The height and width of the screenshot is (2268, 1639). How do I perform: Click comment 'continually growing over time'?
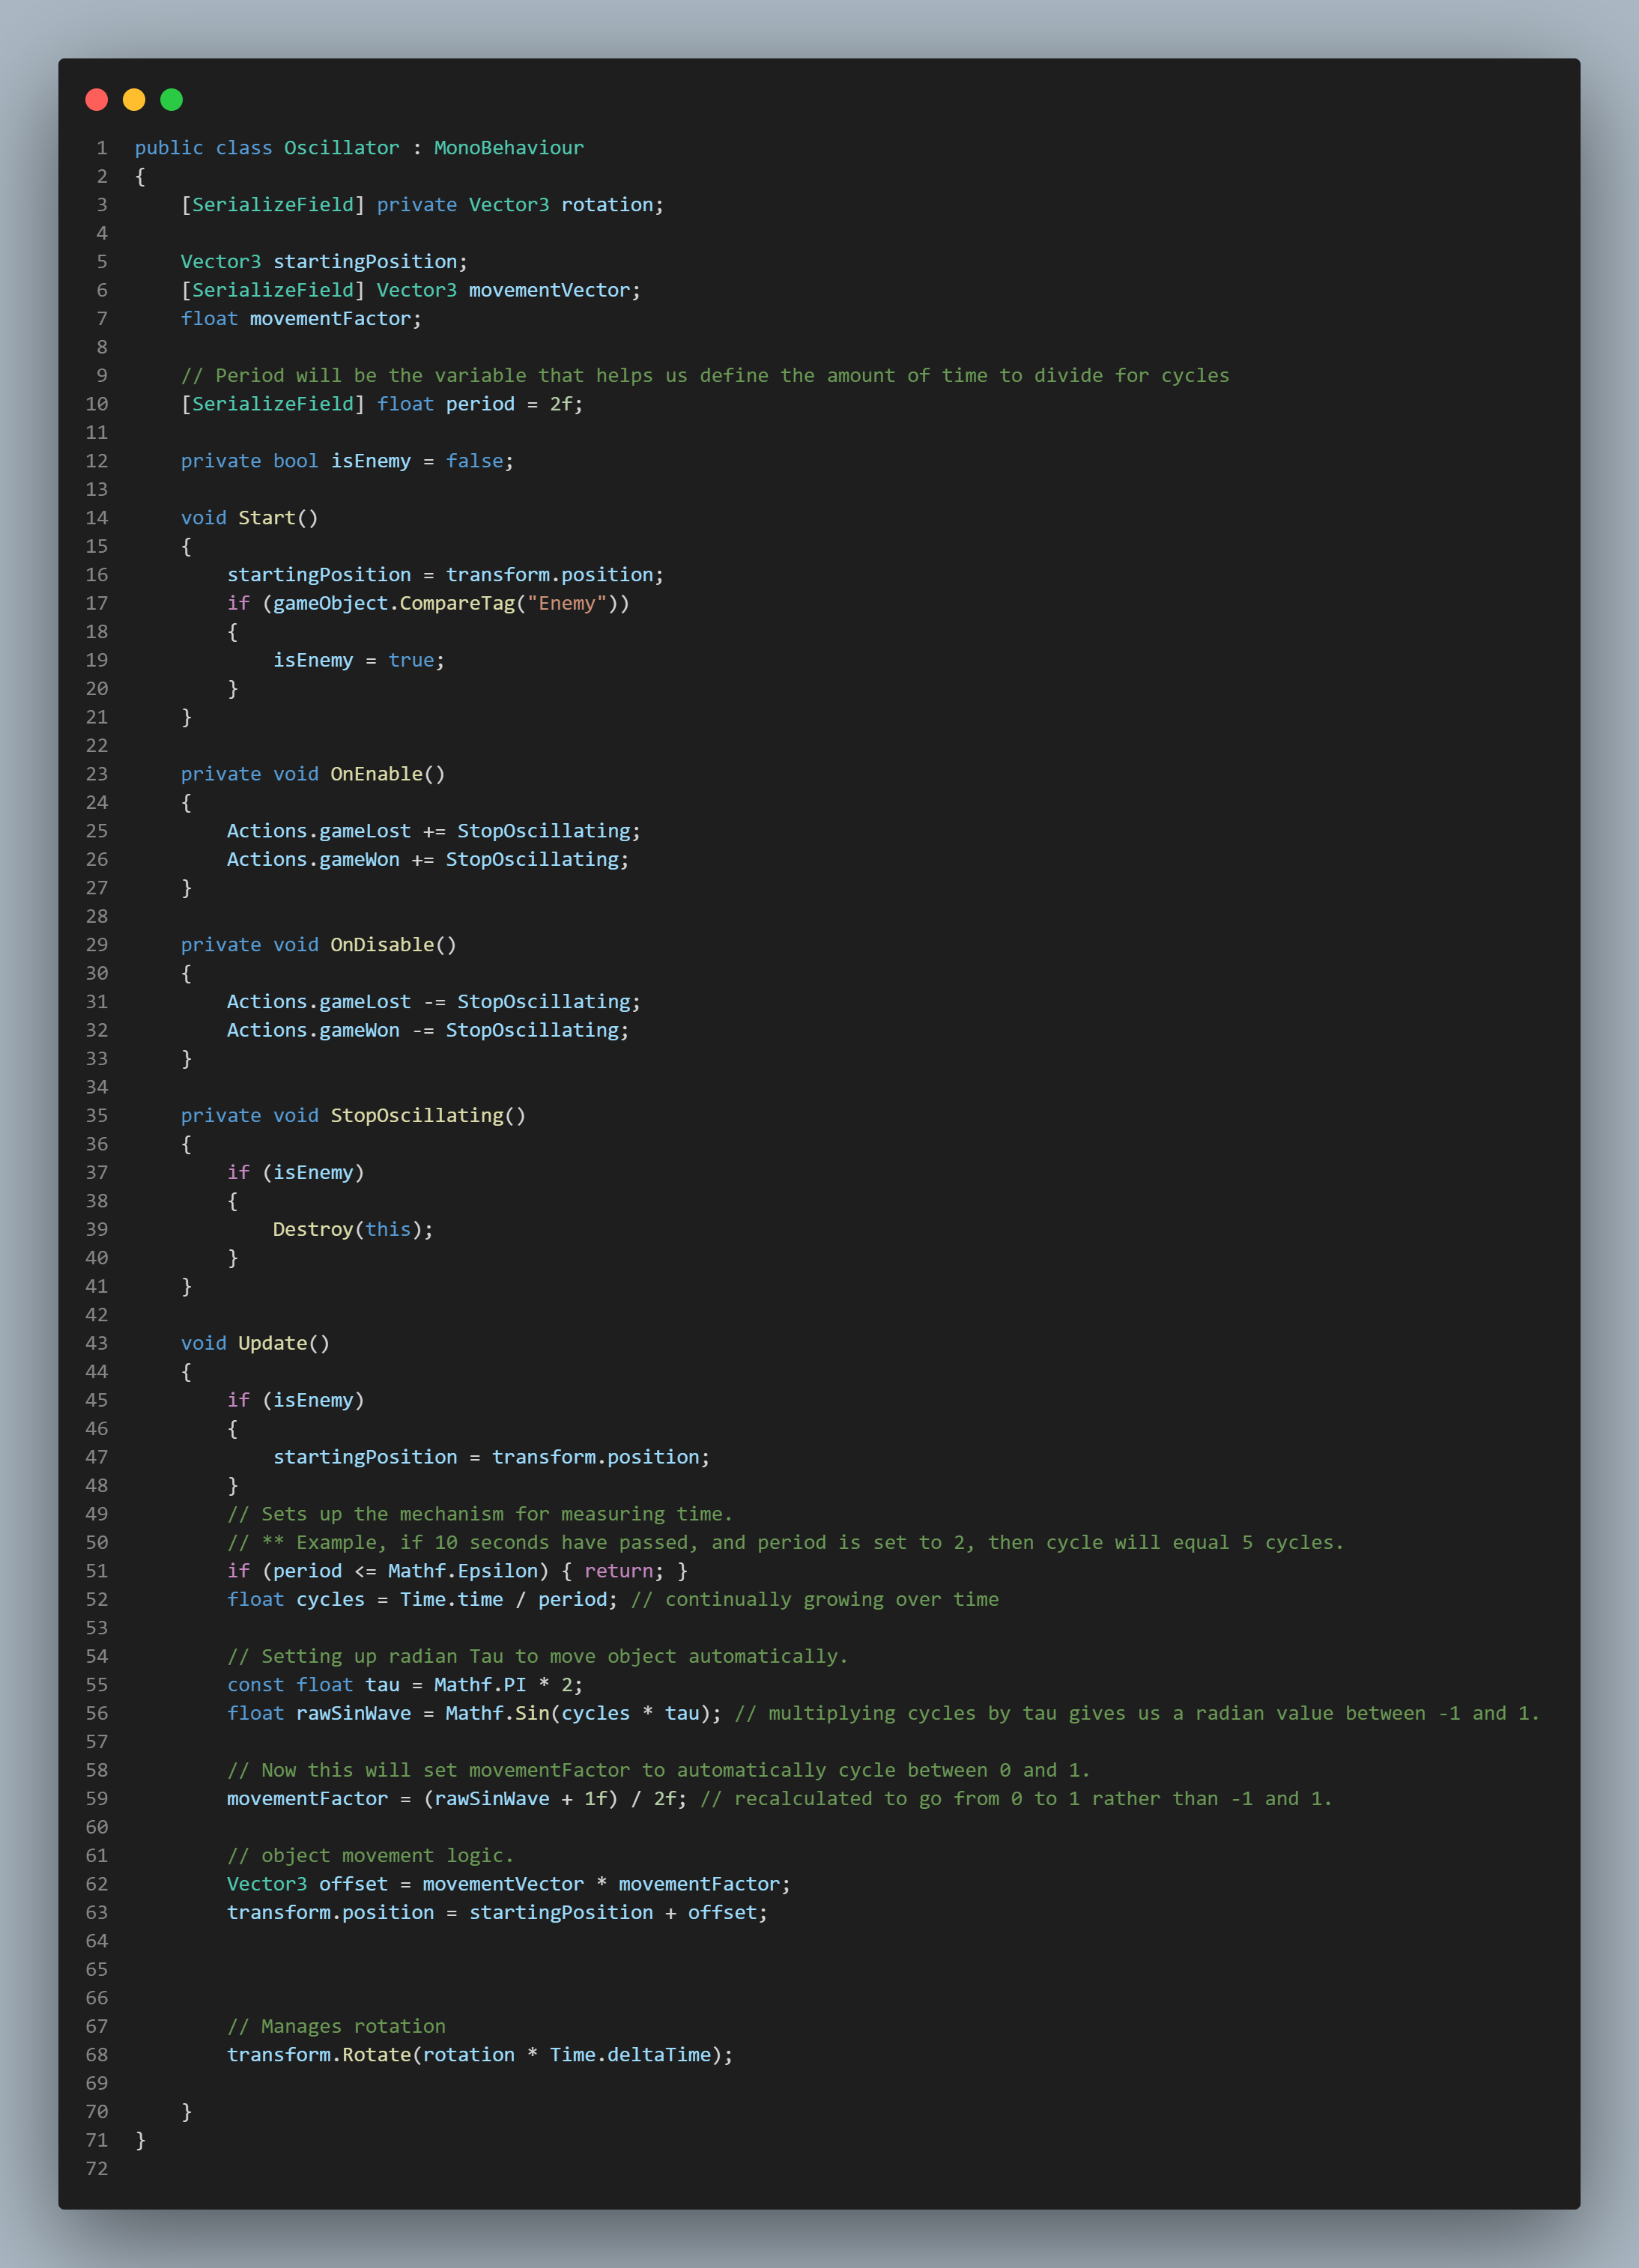(x=815, y=1600)
